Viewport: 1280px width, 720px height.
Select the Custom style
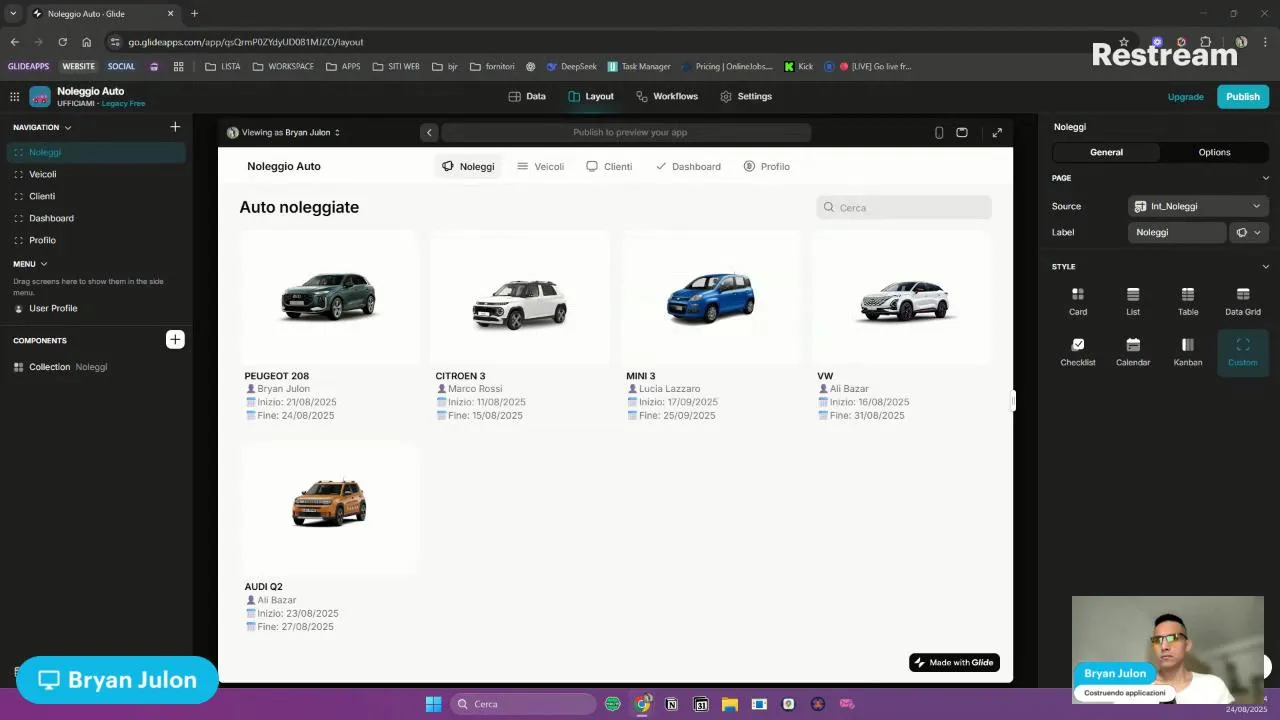[x=1243, y=352]
